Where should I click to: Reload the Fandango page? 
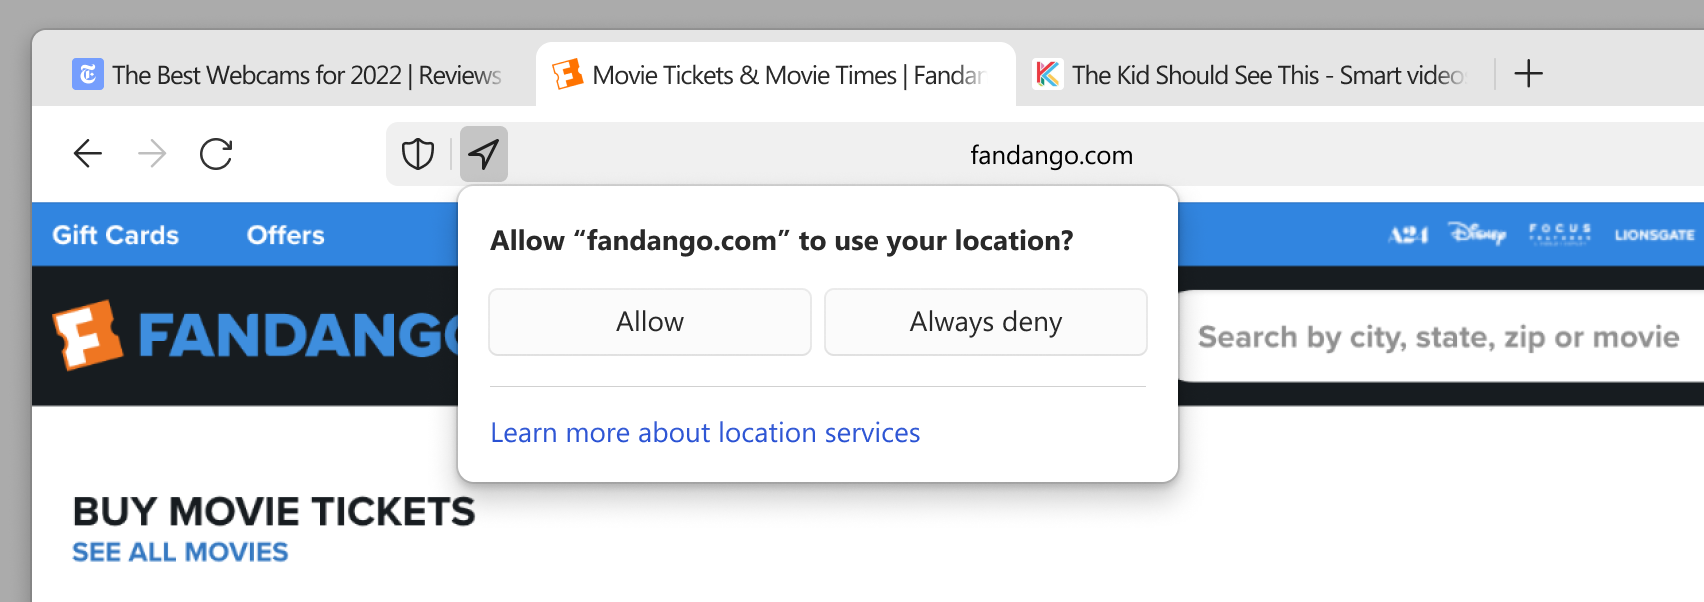pos(215,154)
